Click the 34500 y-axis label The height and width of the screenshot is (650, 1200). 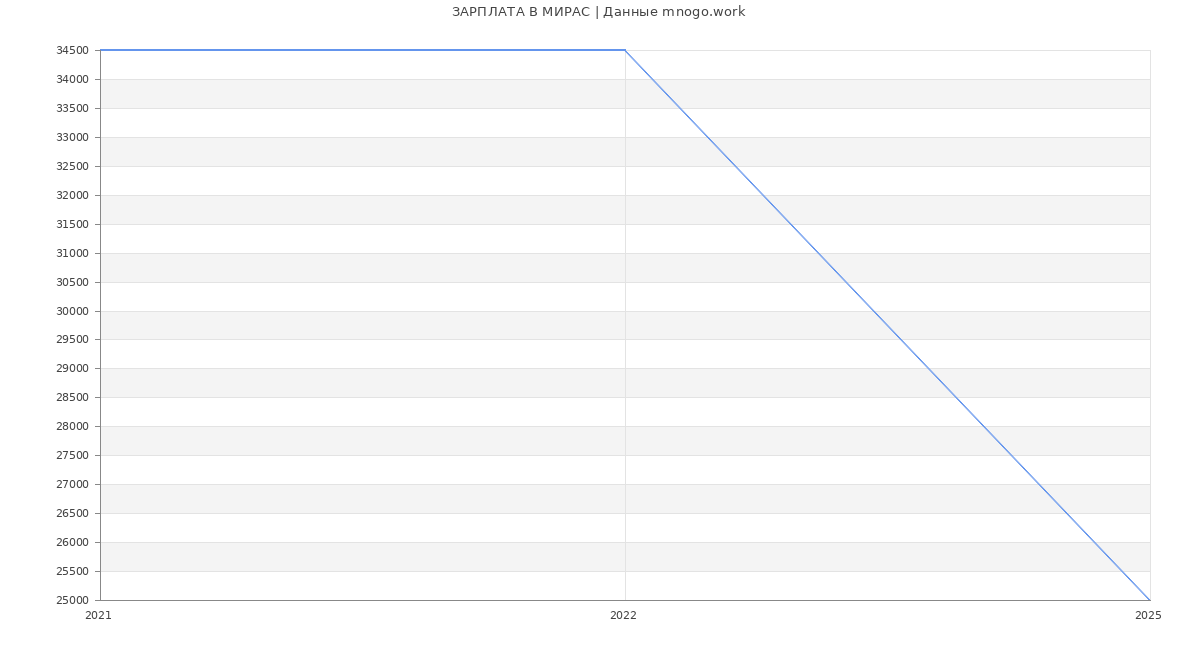point(72,50)
